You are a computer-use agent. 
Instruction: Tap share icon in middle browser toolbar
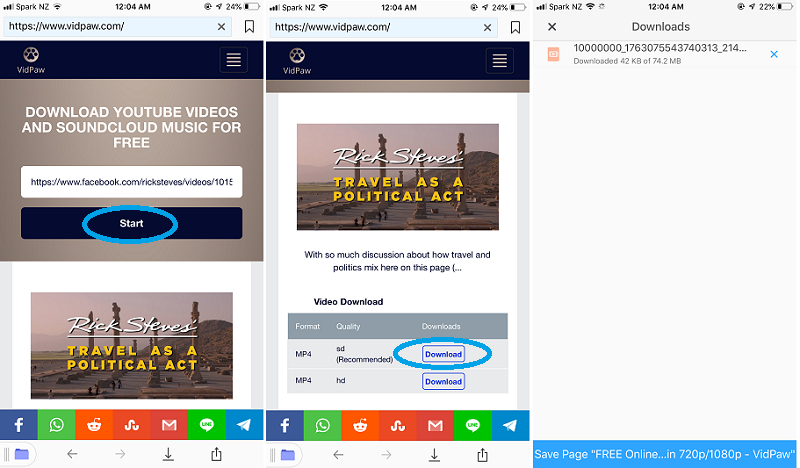click(x=482, y=454)
